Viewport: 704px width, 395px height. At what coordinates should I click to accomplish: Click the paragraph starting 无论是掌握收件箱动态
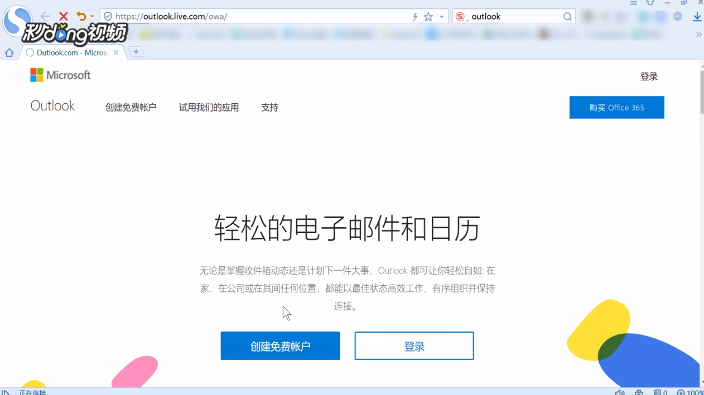[347, 288]
